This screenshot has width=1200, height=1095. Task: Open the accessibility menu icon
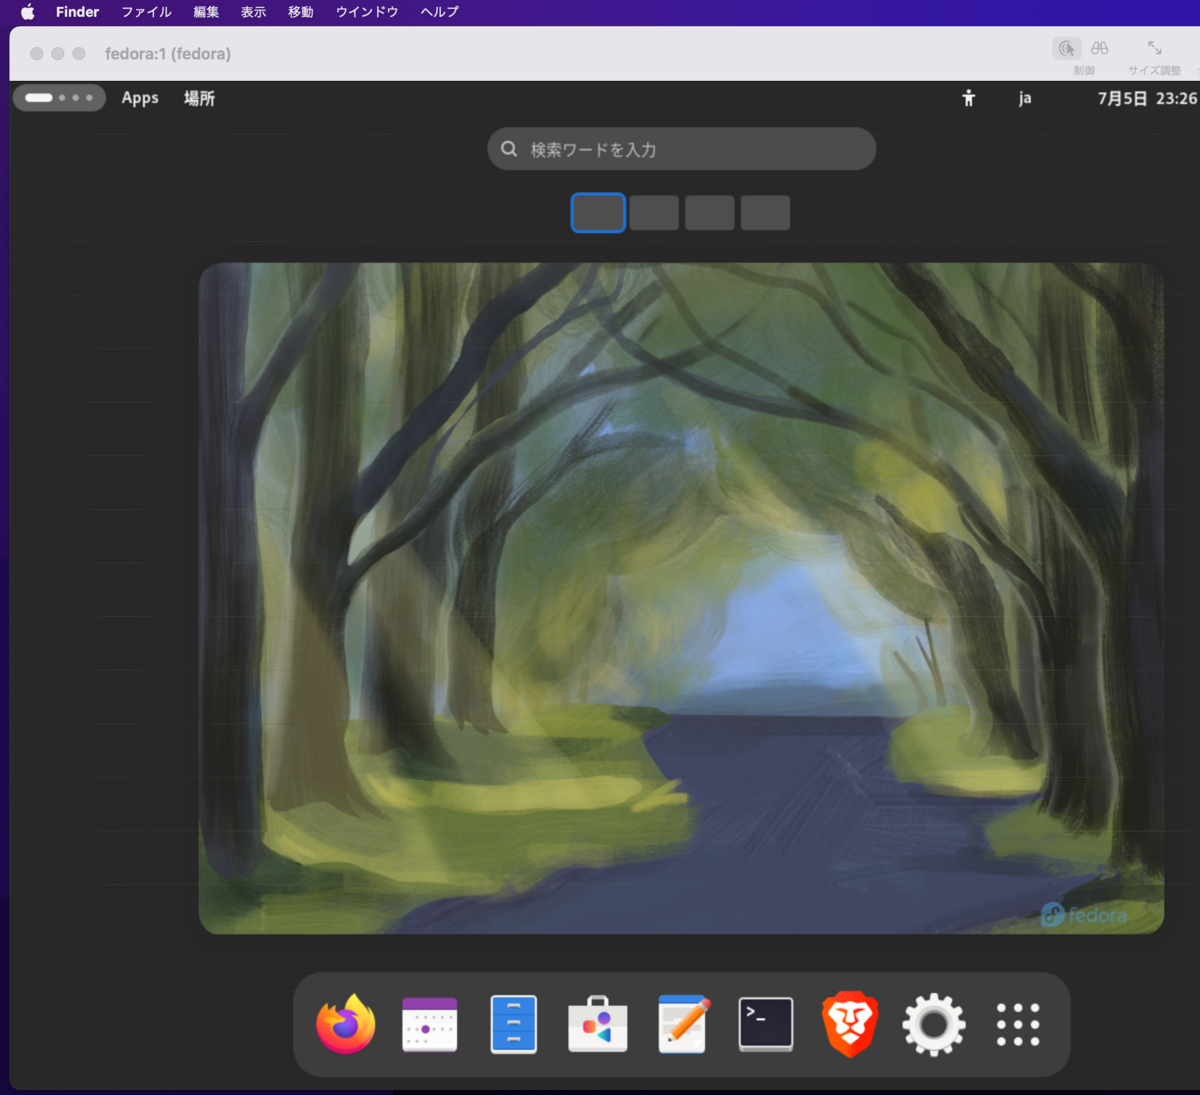pos(968,98)
